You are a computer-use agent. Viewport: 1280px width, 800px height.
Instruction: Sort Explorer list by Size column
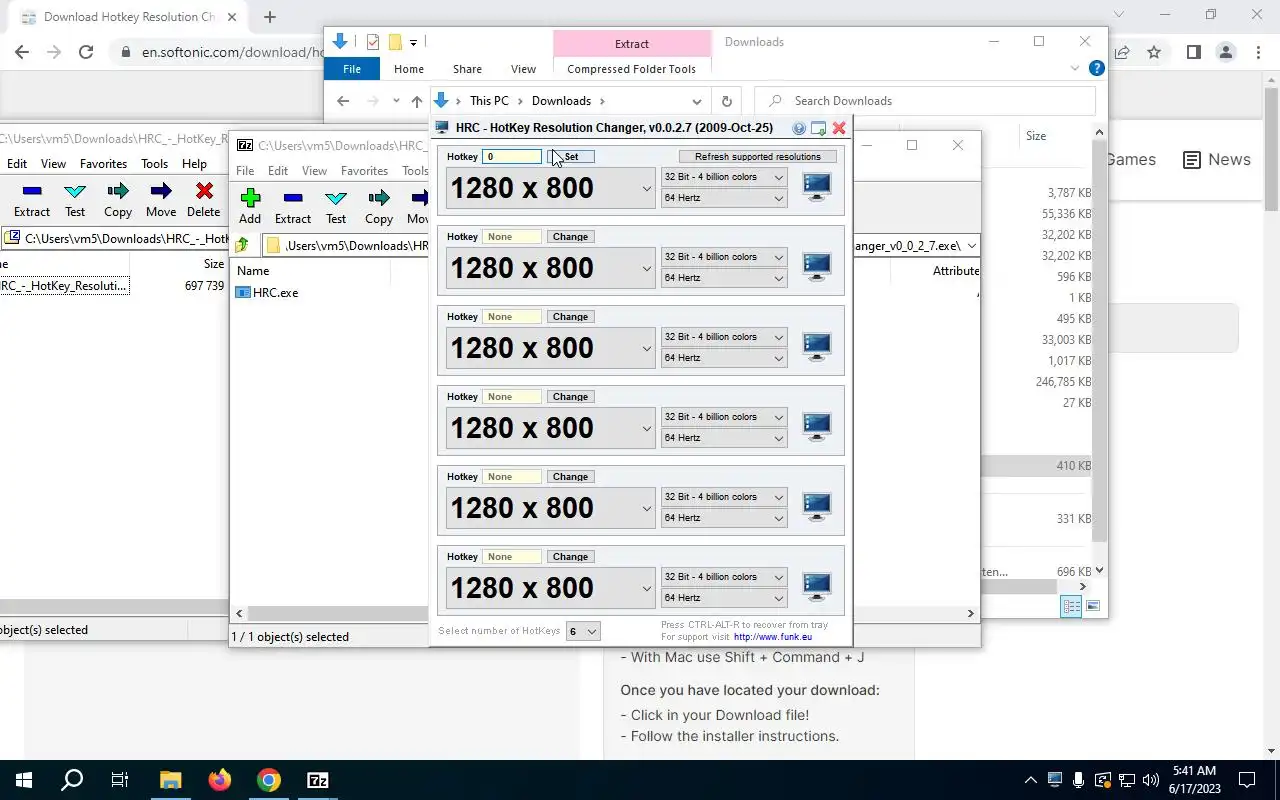1036,136
